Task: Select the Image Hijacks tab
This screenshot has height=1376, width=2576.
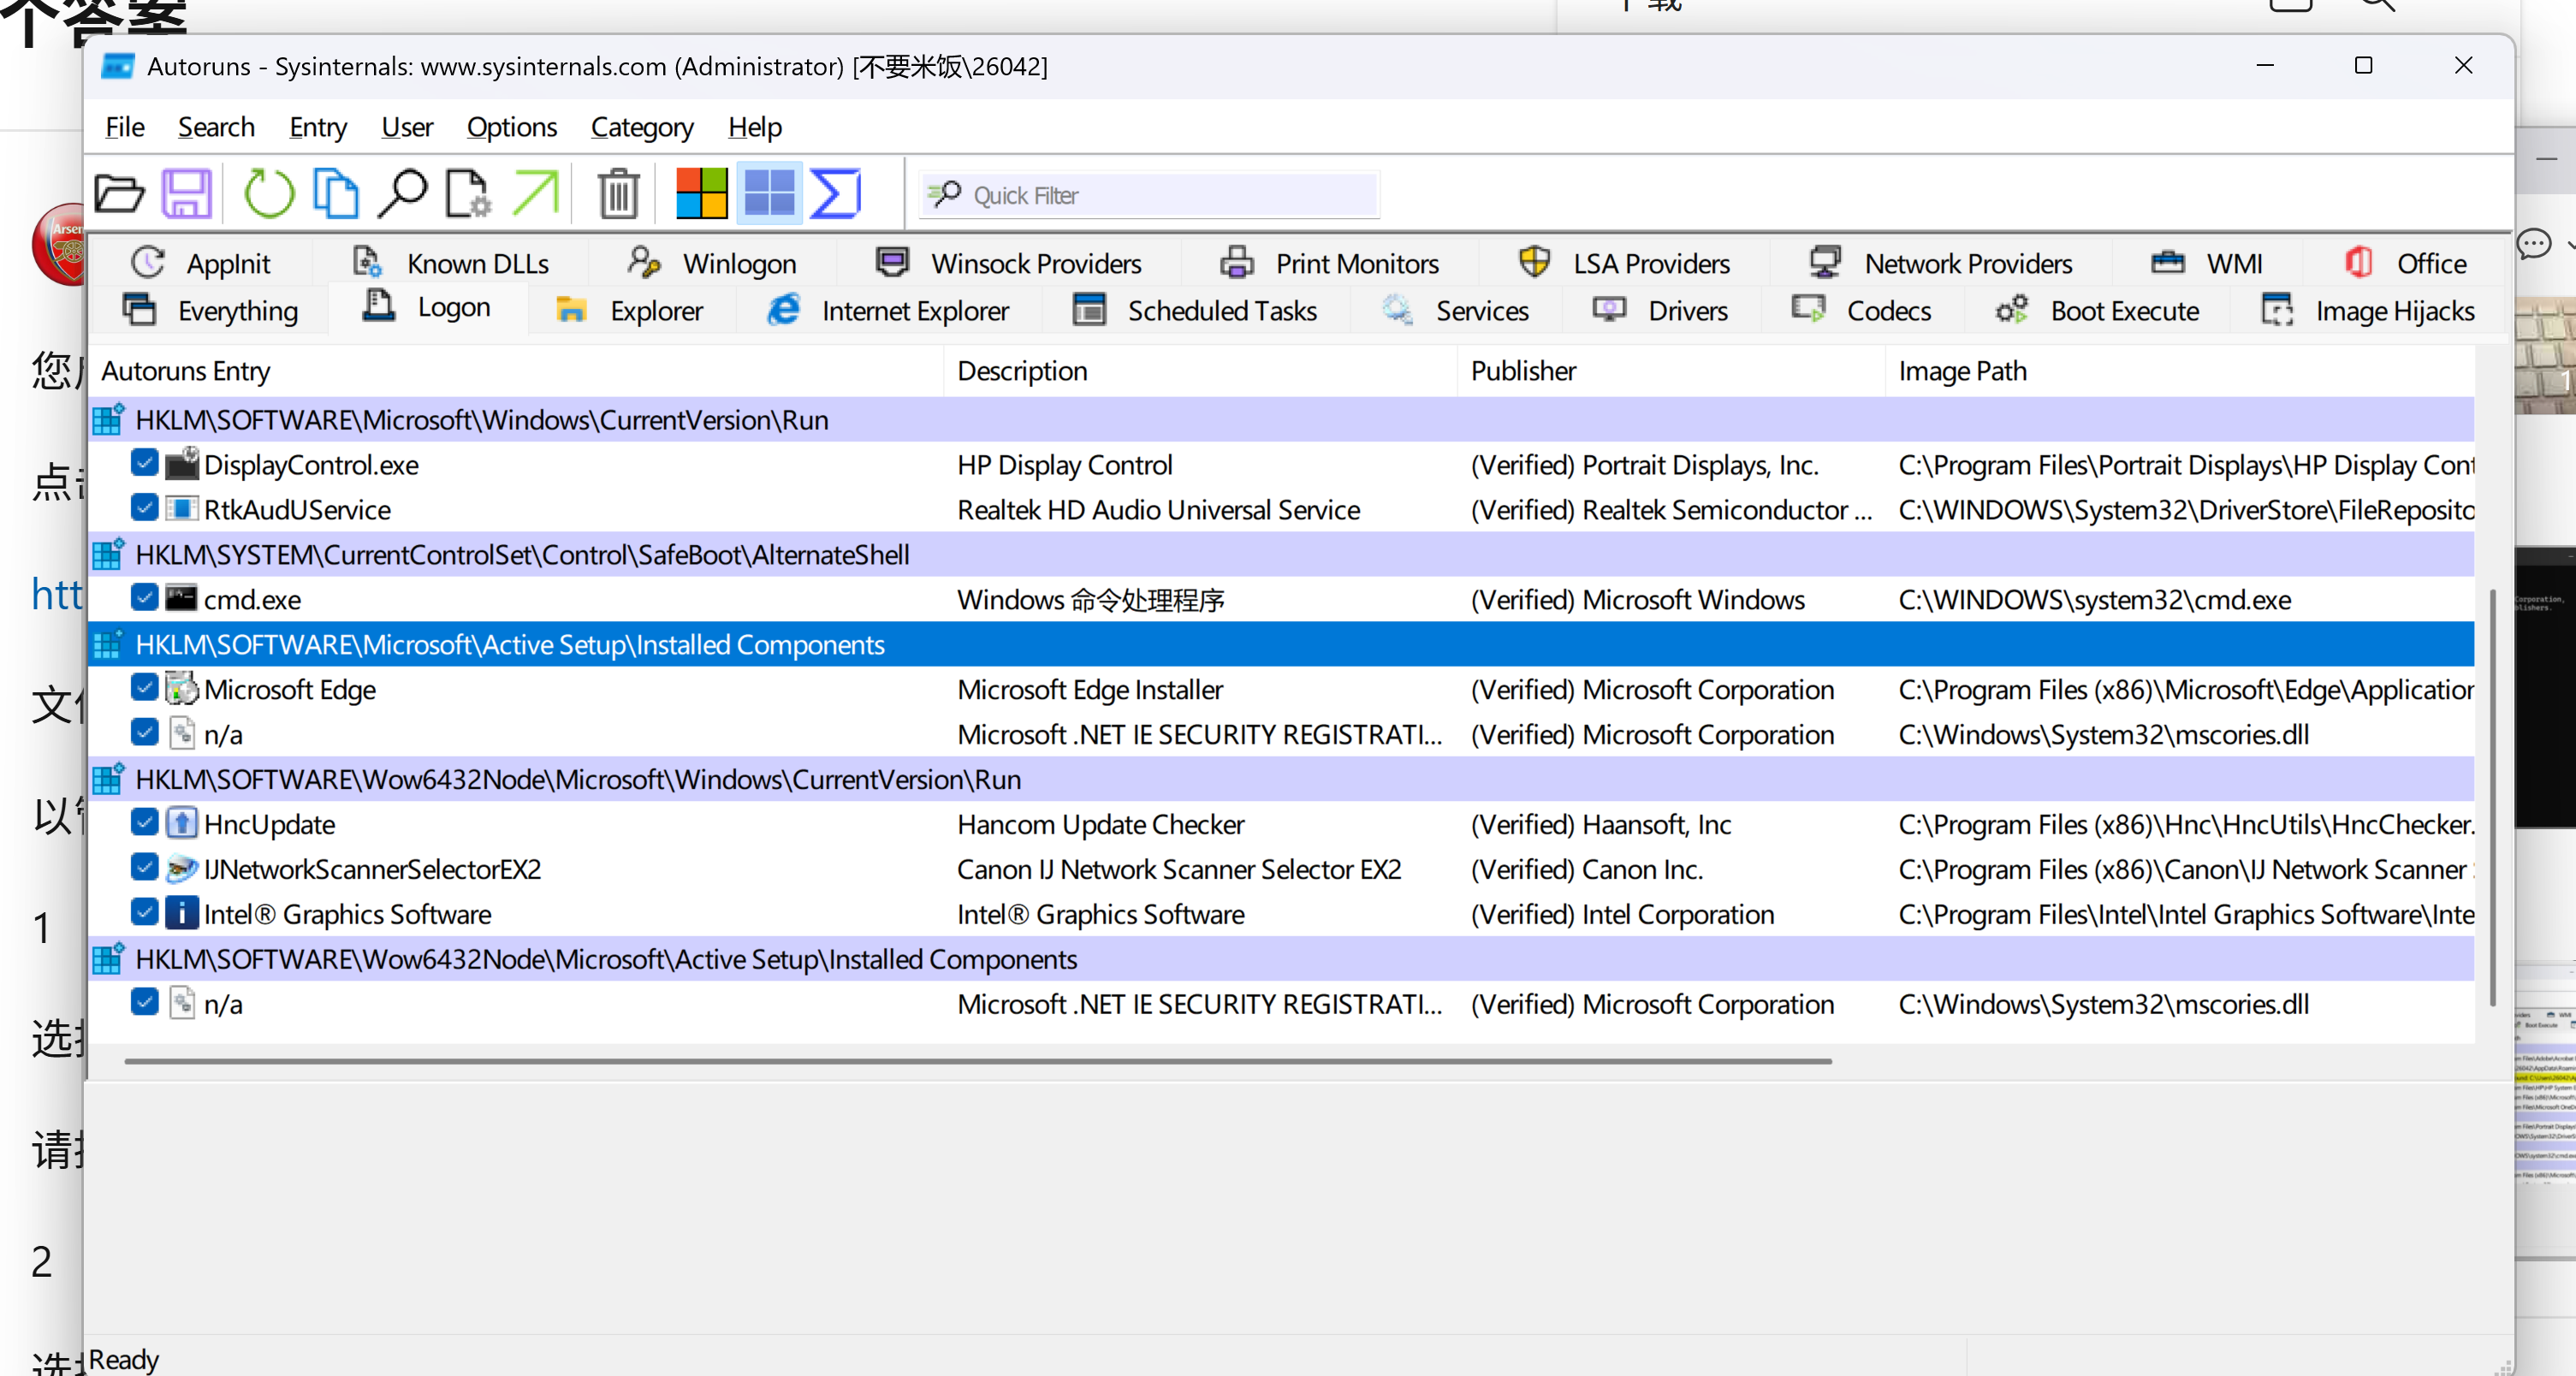Action: coord(2367,311)
